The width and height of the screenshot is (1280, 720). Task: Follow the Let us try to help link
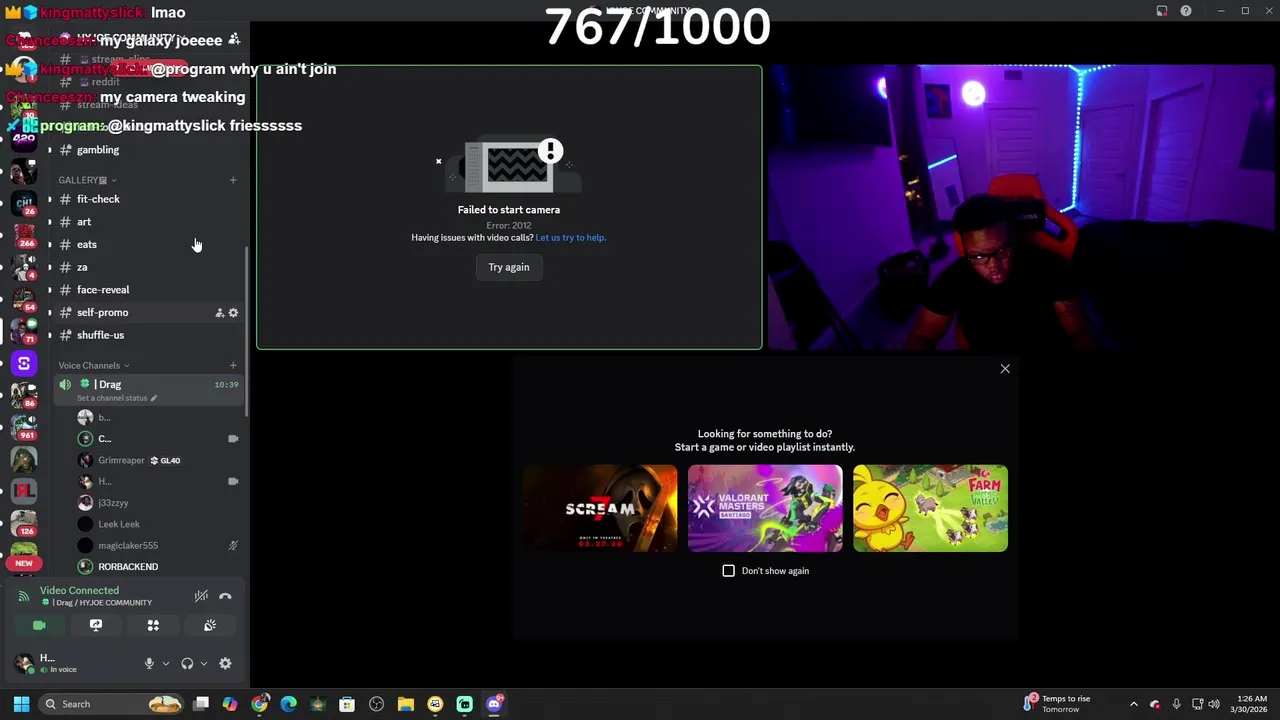pos(570,238)
